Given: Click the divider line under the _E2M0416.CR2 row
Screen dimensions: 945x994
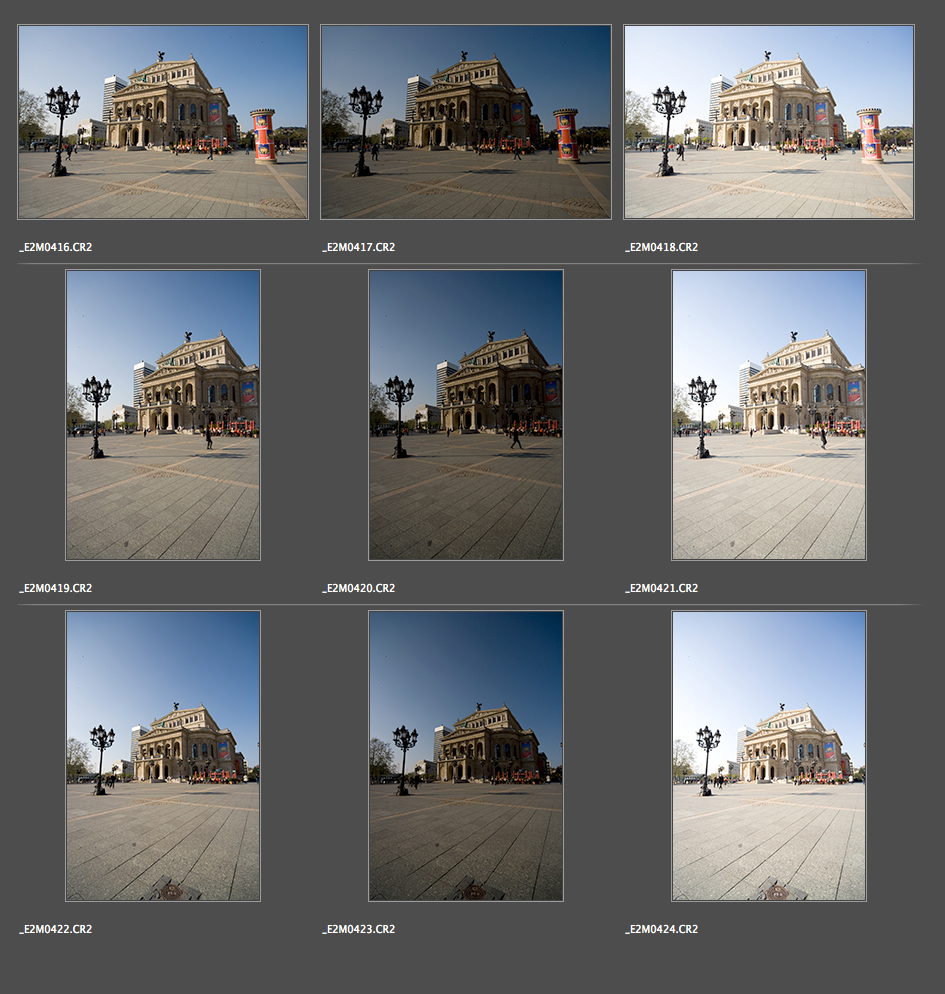Looking at the screenshot, I should [x=468, y=263].
